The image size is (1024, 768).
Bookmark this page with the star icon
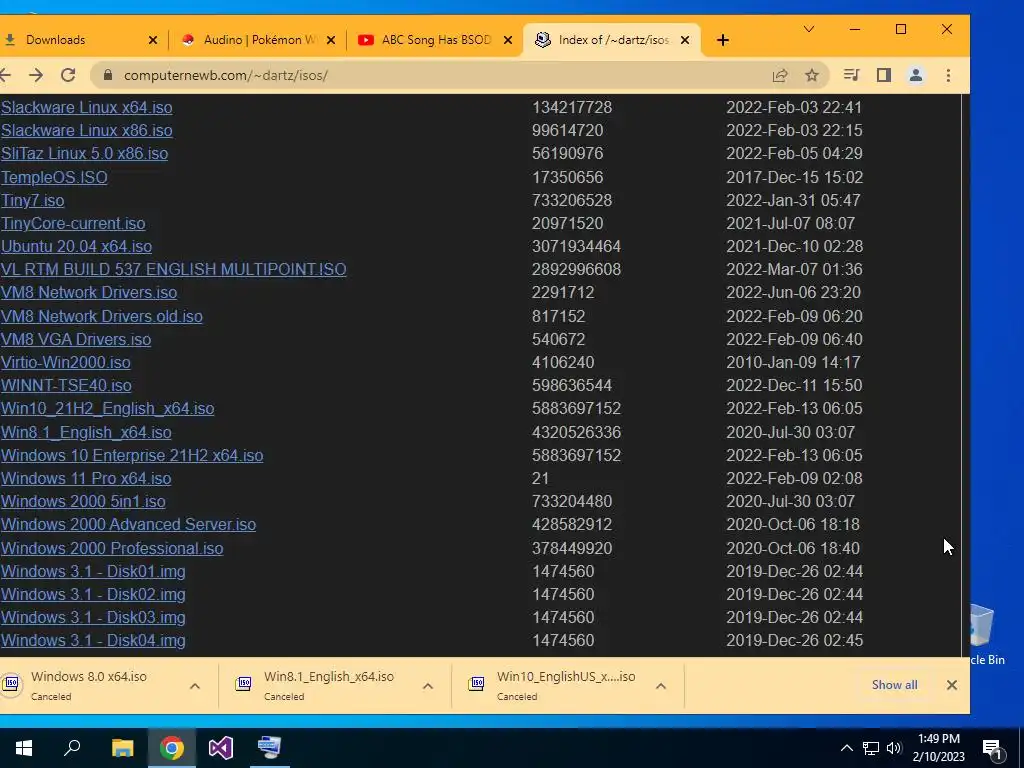pos(812,75)
